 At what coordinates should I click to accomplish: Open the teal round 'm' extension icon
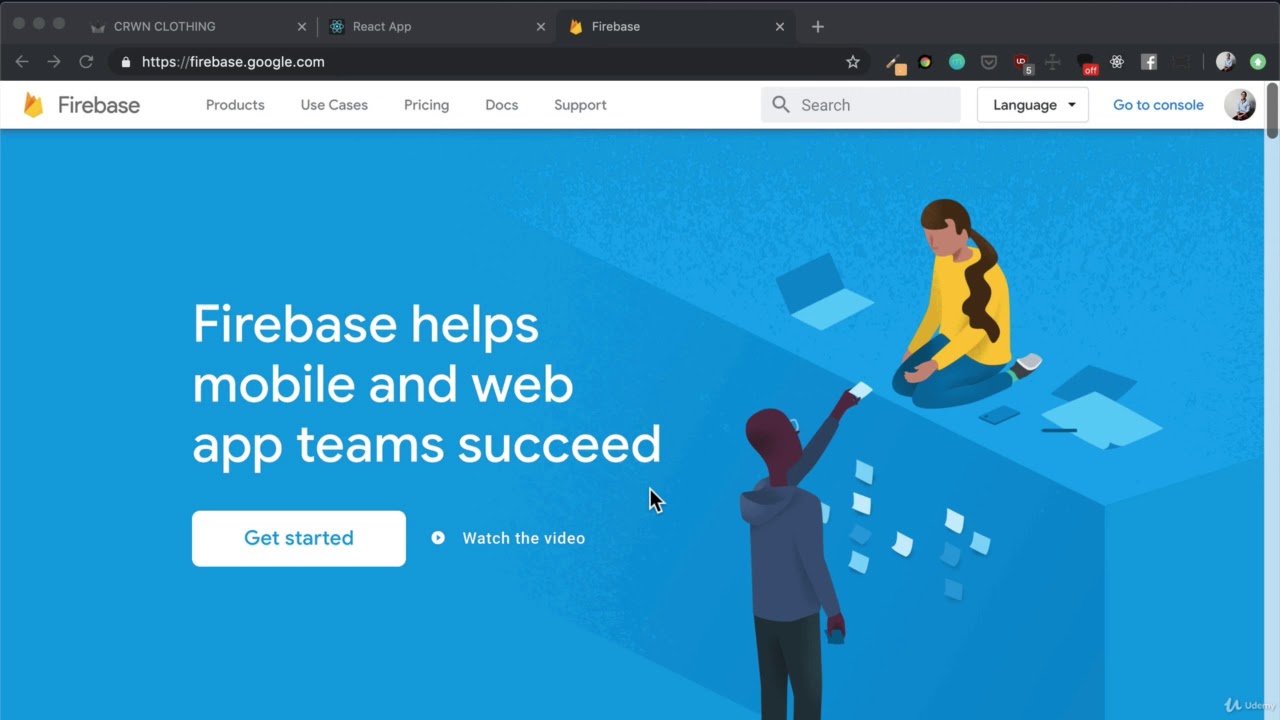pyautogui.click(x=957, y=62)
